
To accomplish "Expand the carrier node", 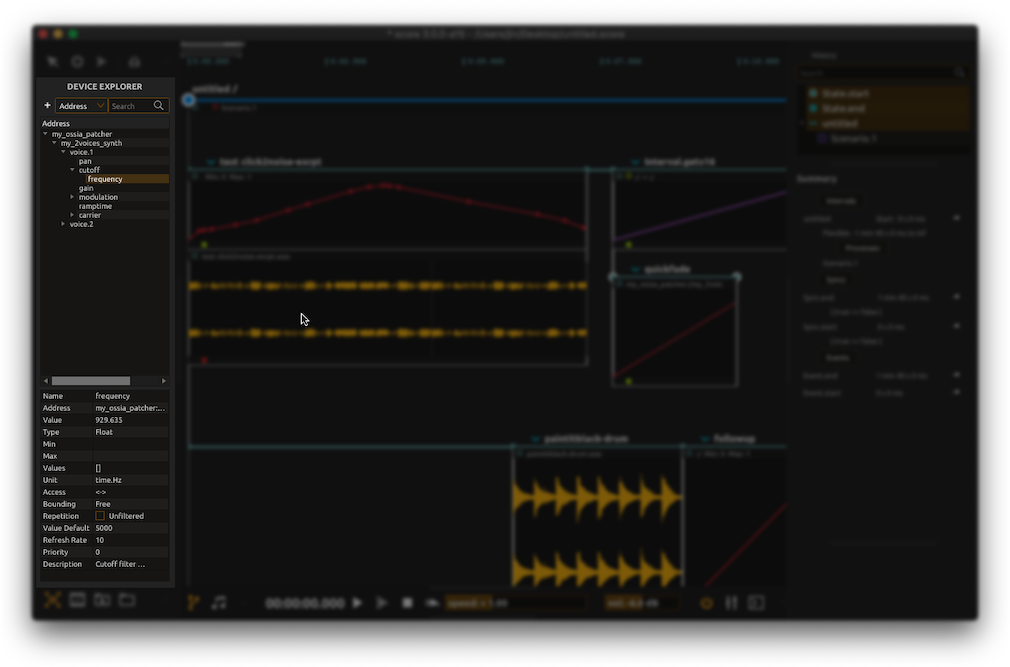I will coord(72,215).
